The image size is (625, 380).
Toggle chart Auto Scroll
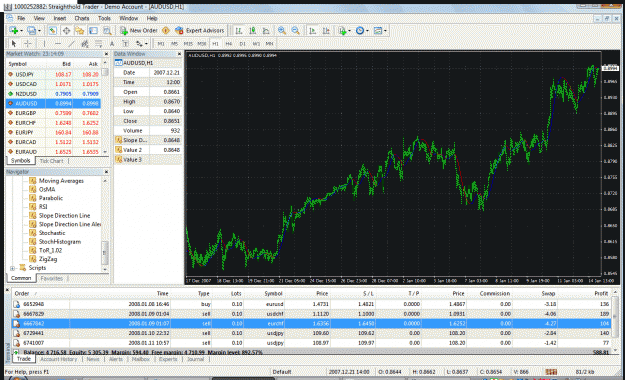[312, 30]
